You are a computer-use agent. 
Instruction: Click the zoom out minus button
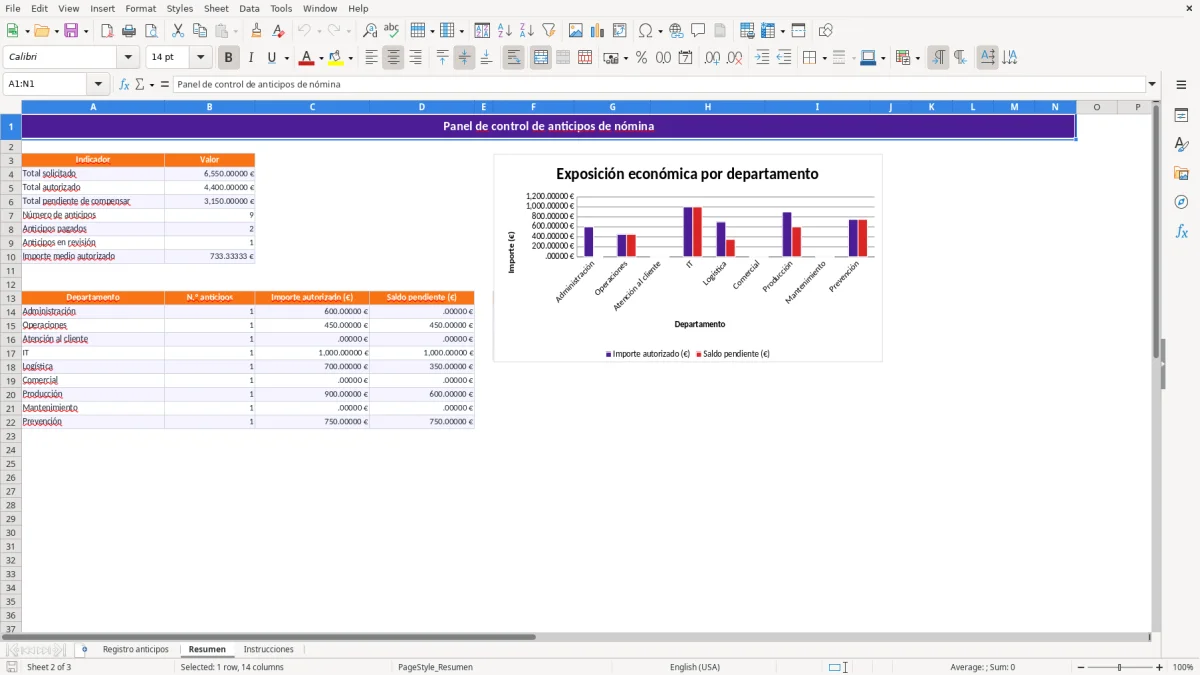point(1080,667)
